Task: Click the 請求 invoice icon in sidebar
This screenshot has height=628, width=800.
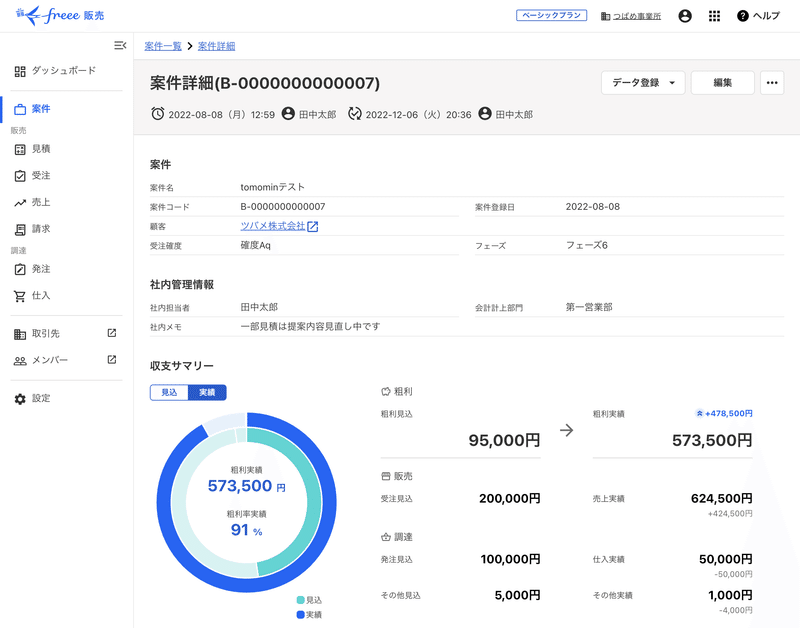Action: (20, 230)
